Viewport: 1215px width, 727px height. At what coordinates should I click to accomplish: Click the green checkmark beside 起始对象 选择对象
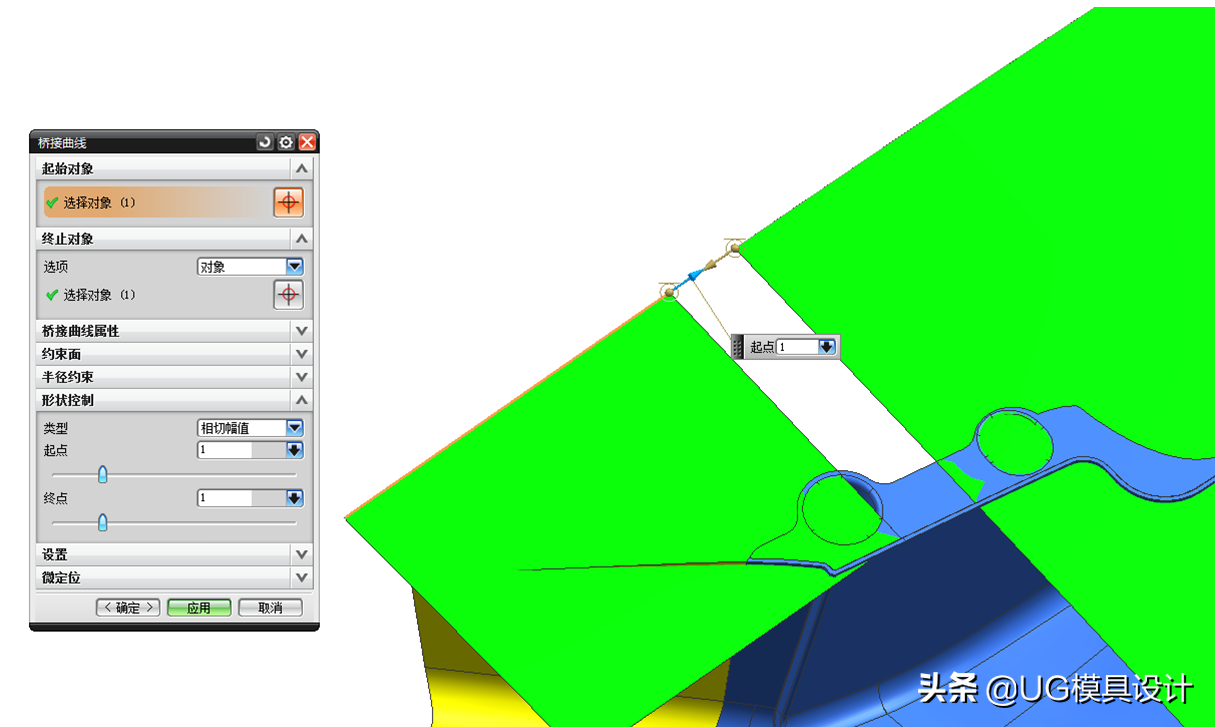(x=53, y=202)
